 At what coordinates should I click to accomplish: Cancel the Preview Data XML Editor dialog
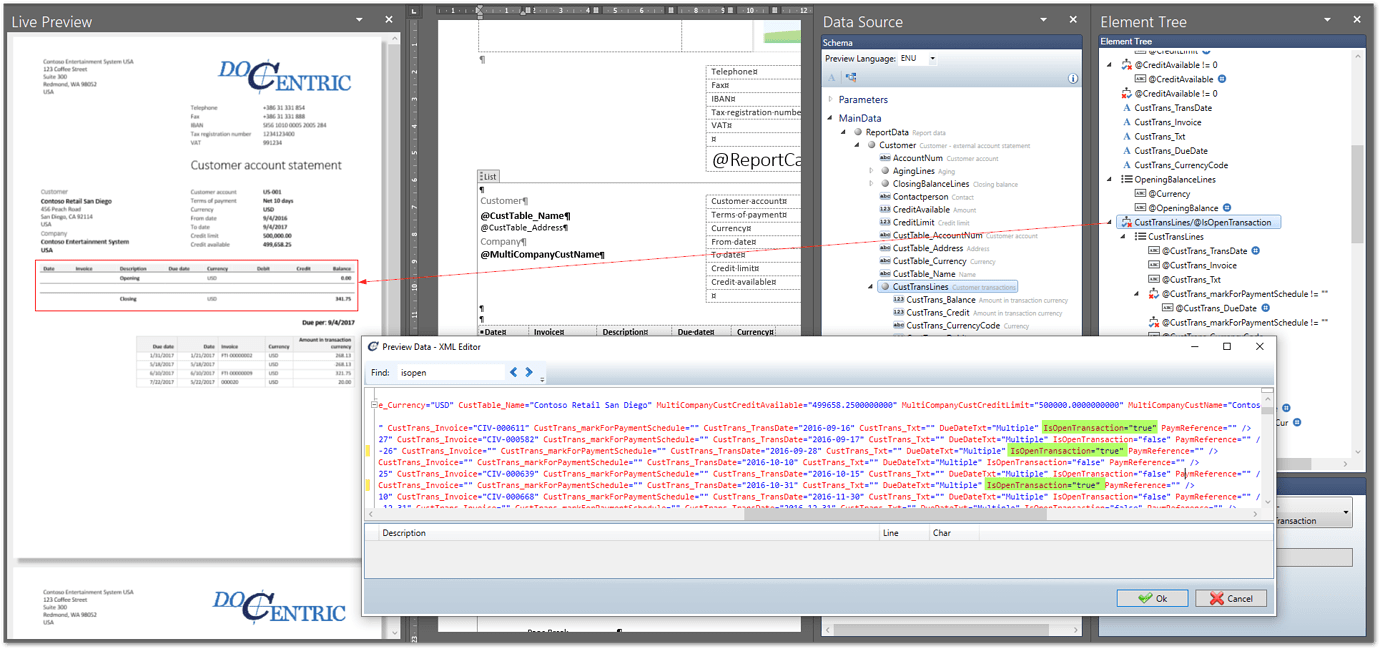point(1231,598)
